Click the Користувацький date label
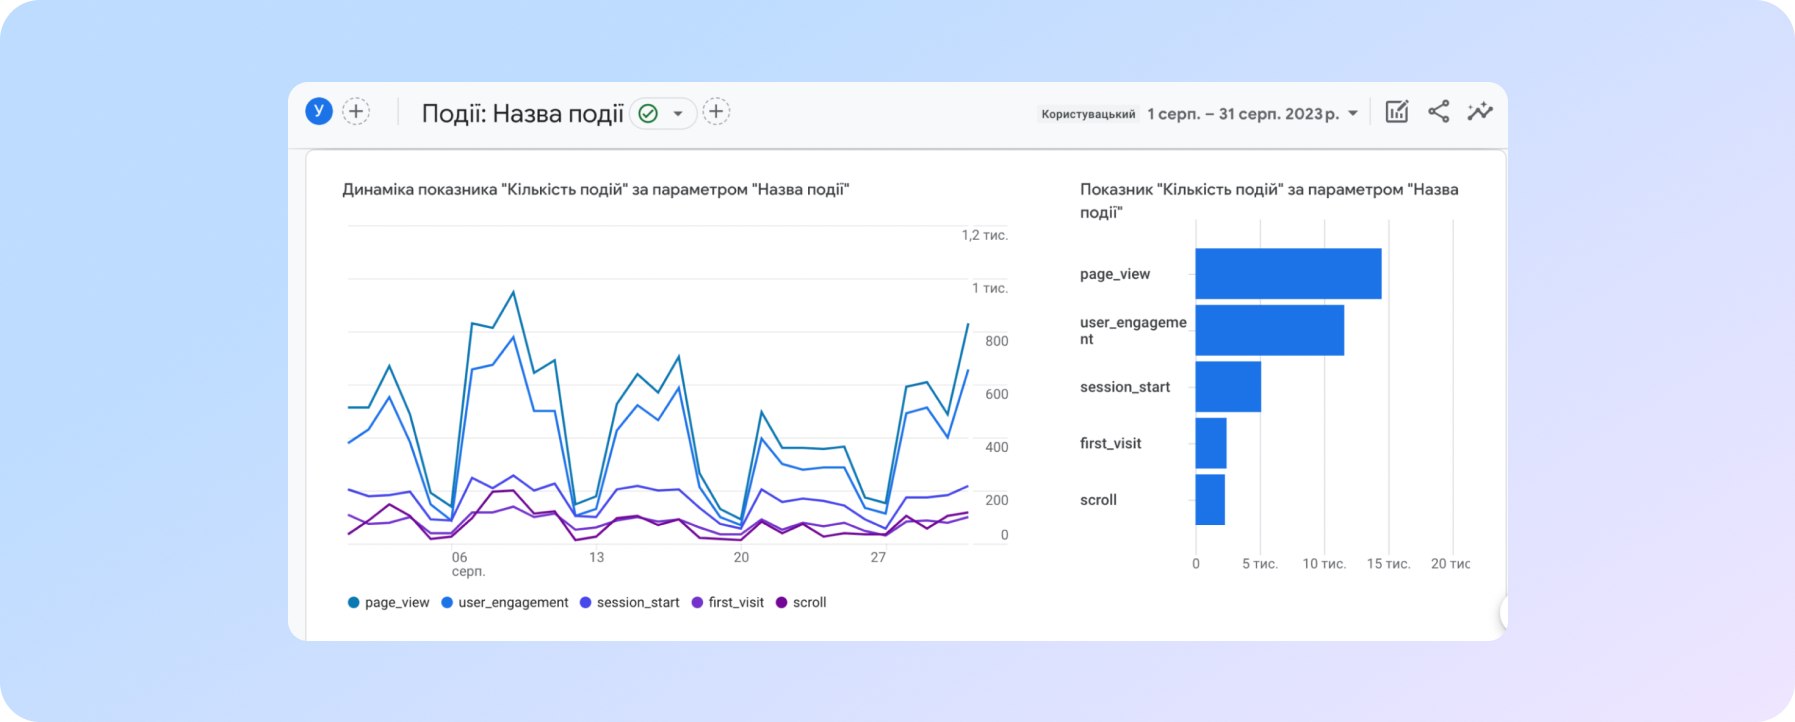Image resolution: width=1795 pixels, height=722 pixels. 1088,114
